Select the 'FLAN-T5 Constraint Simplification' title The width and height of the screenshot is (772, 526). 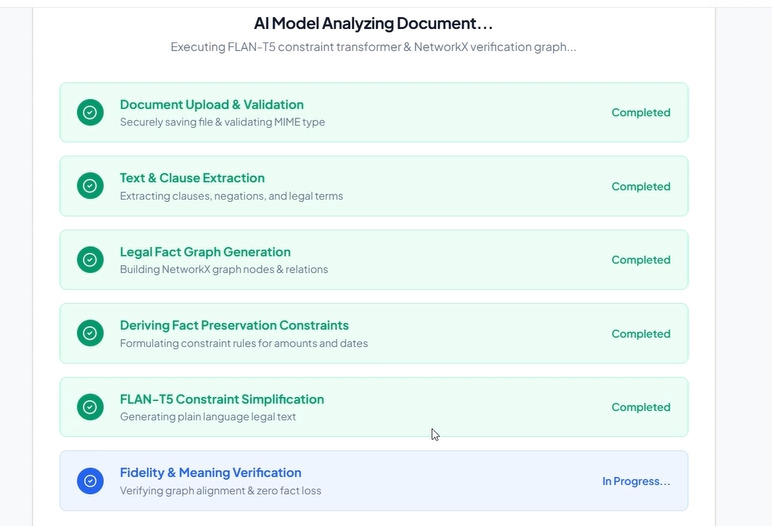222,399
